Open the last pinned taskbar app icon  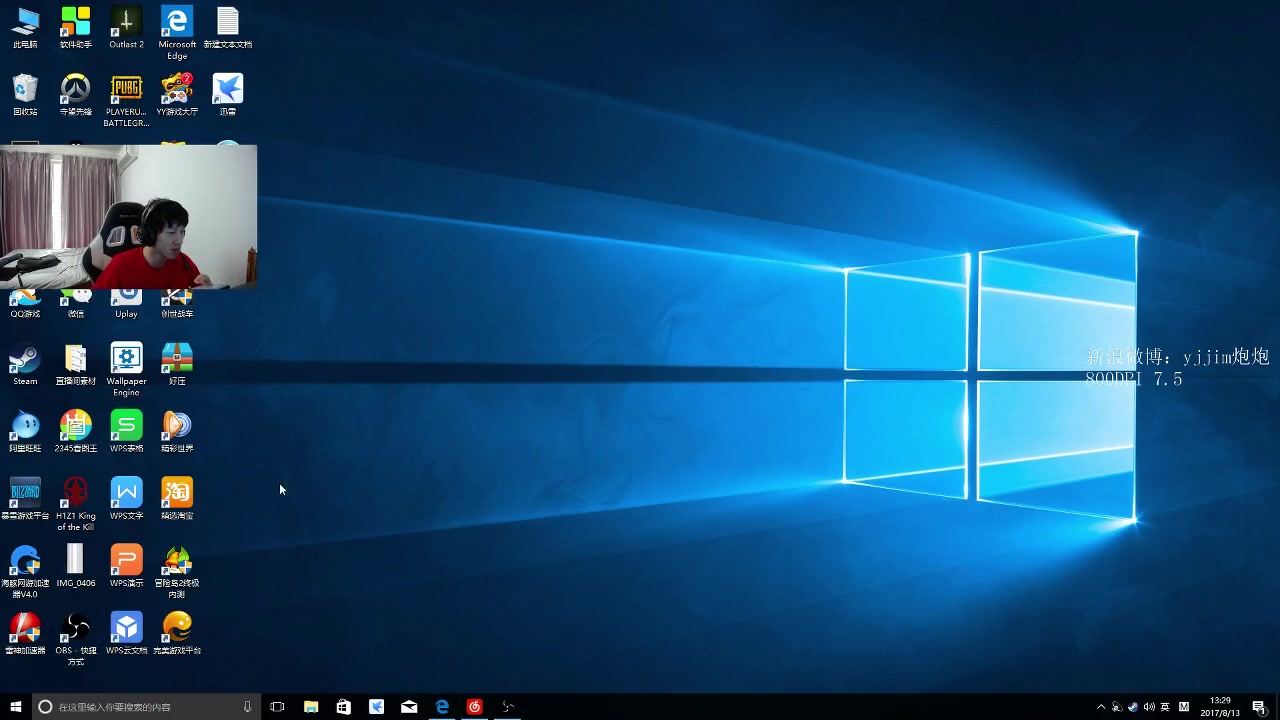[x=507, y=706]
